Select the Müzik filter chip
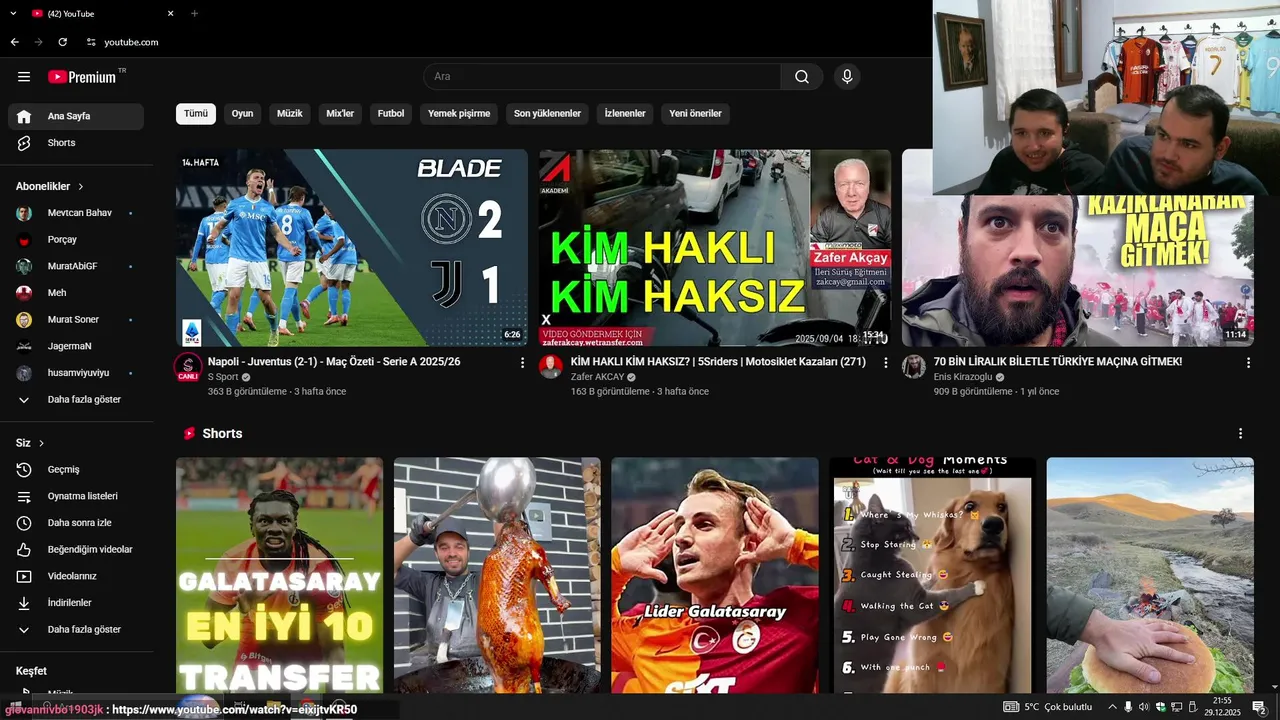1280x720 pixels. pos(290,114)
